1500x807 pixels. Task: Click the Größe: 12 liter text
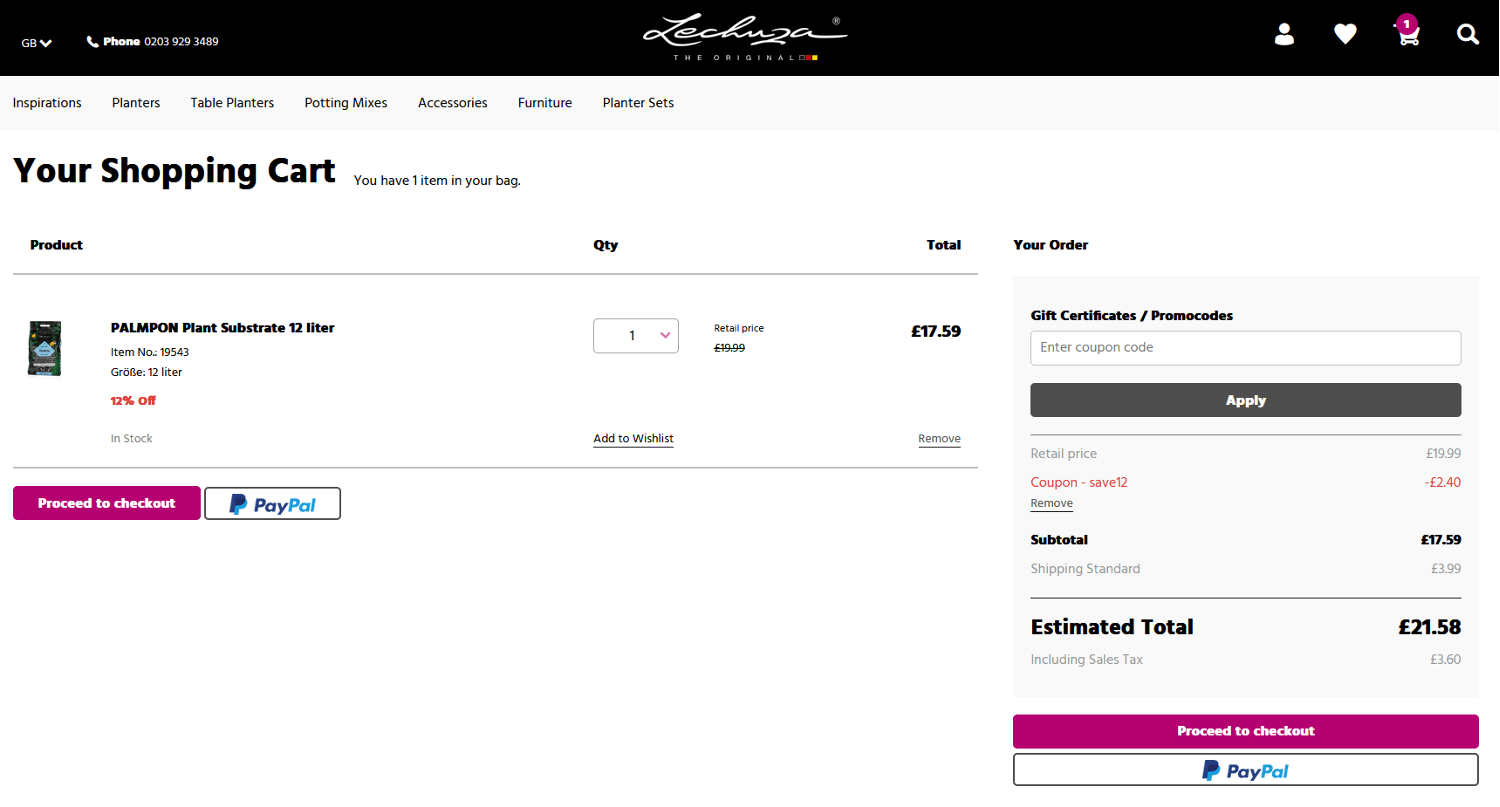pyautogui.click(x=146, y=372)
